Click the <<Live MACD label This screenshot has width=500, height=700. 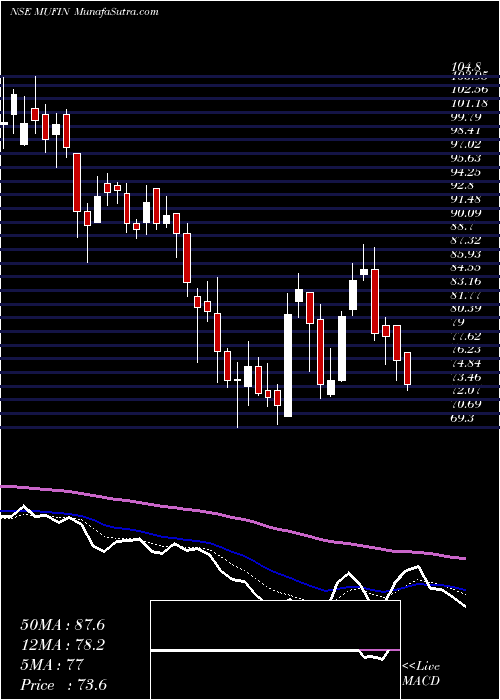421,674
